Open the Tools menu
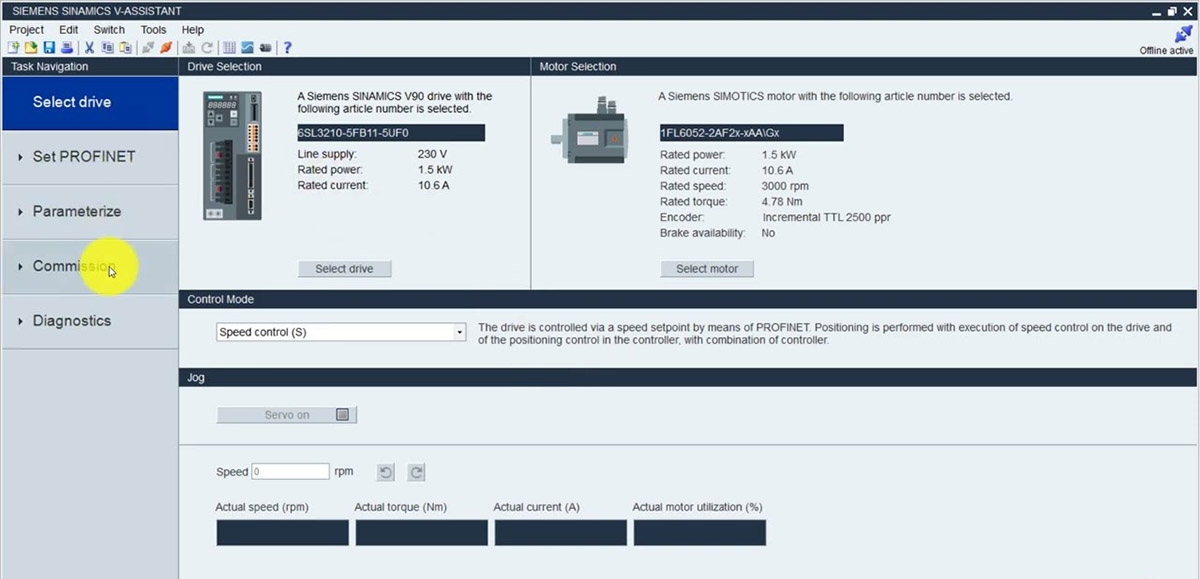The height and width of the screenshot is (579, 1200). (x=153, y=30)
